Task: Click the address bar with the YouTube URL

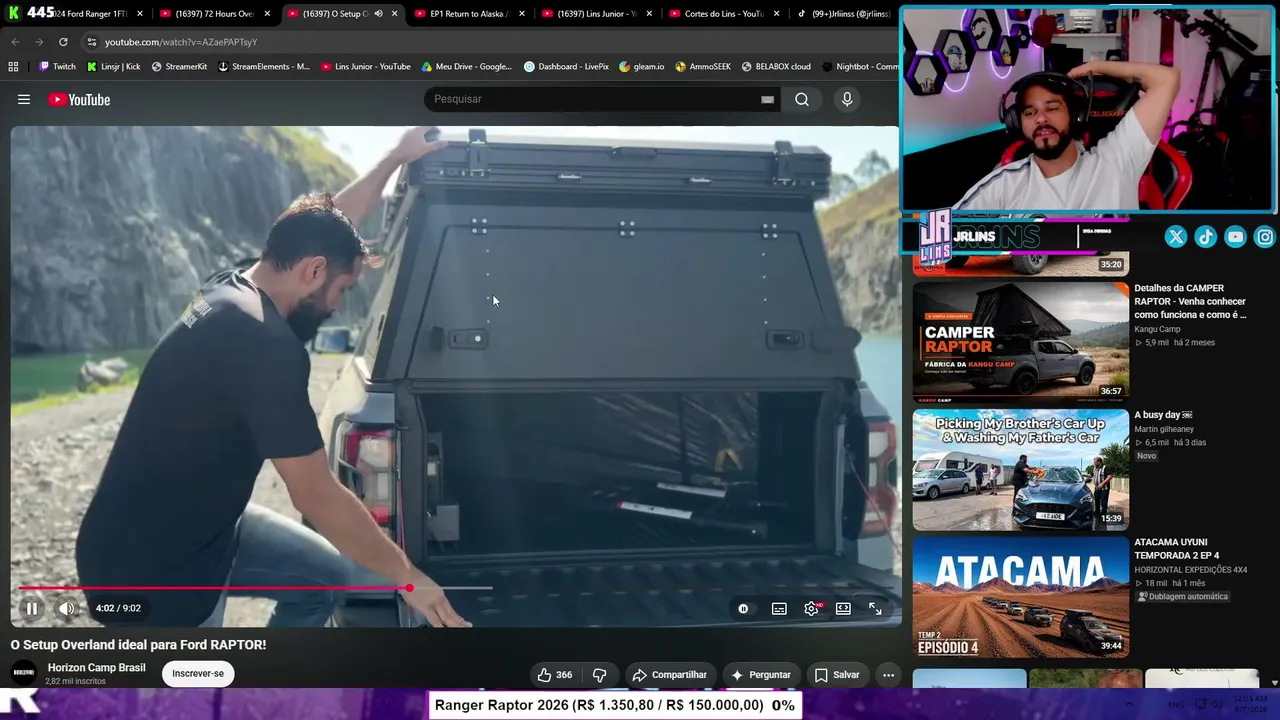Action: [x=490, y=42]
